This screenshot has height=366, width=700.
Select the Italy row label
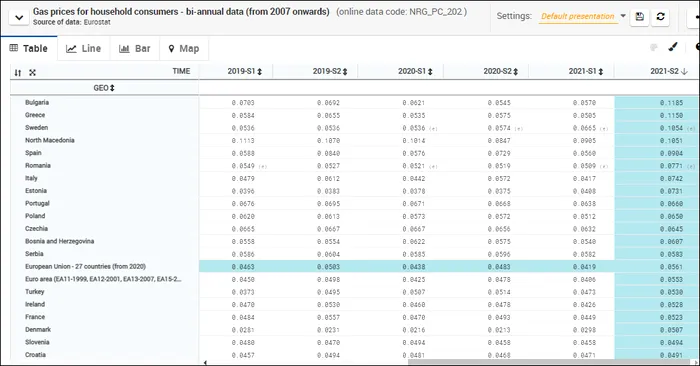click(x=31, y=178)
